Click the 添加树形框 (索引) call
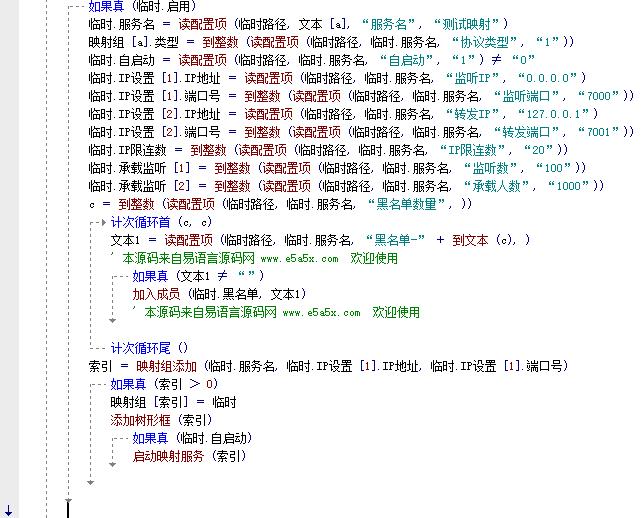Screen dimensions: 643x518 (x=162, y=420)
